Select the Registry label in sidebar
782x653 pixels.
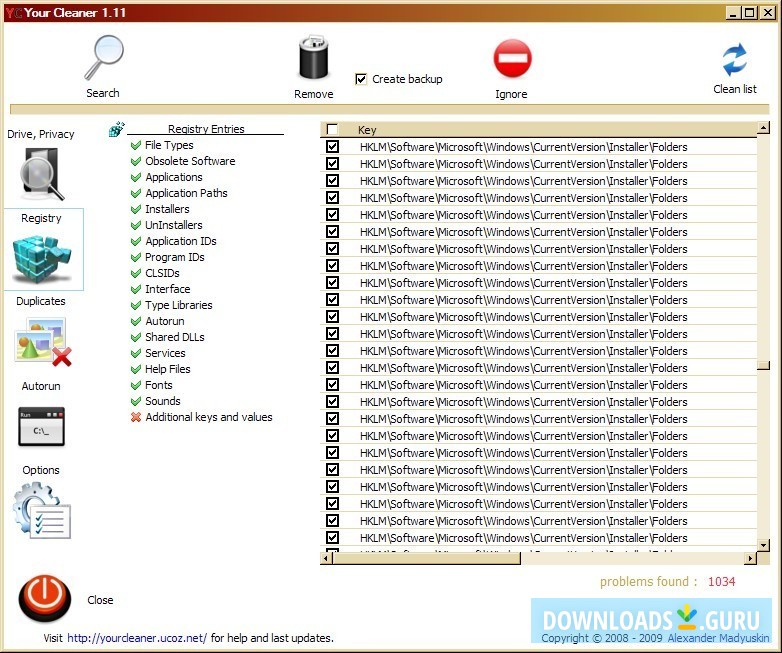[41, 218]
